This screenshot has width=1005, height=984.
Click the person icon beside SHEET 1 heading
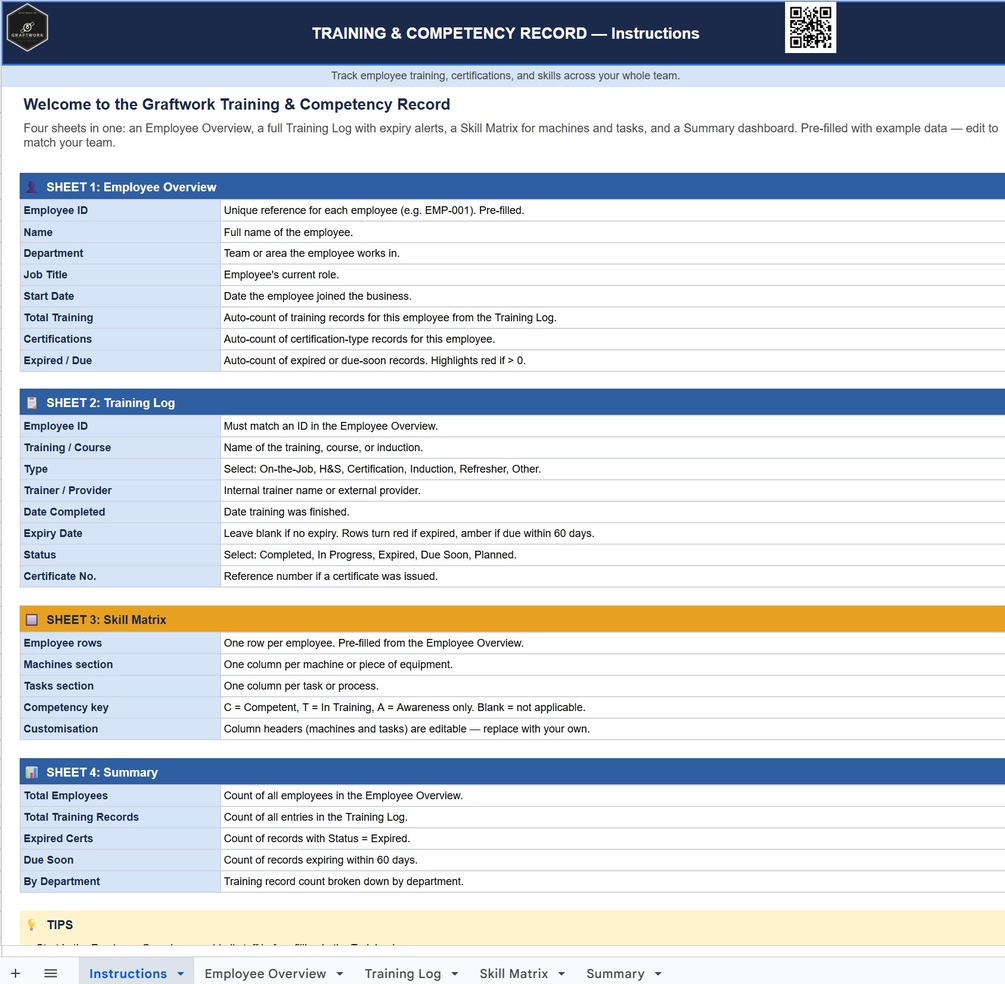pos(31,187)
